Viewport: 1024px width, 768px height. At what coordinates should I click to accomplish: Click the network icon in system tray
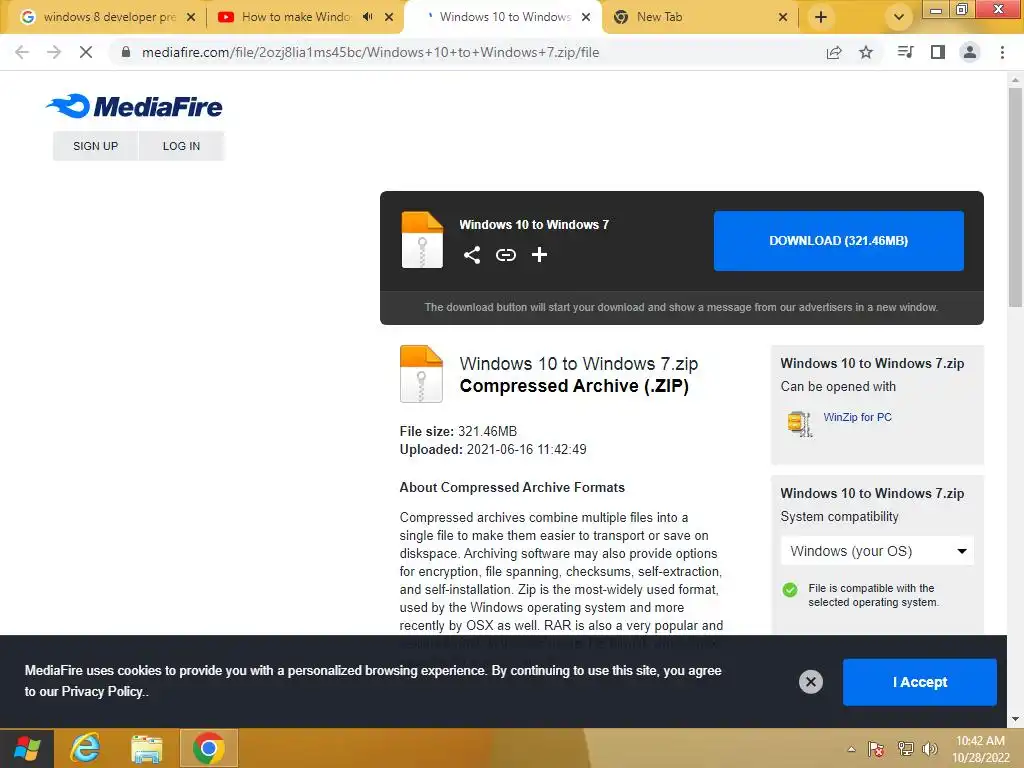coord(905,749)
